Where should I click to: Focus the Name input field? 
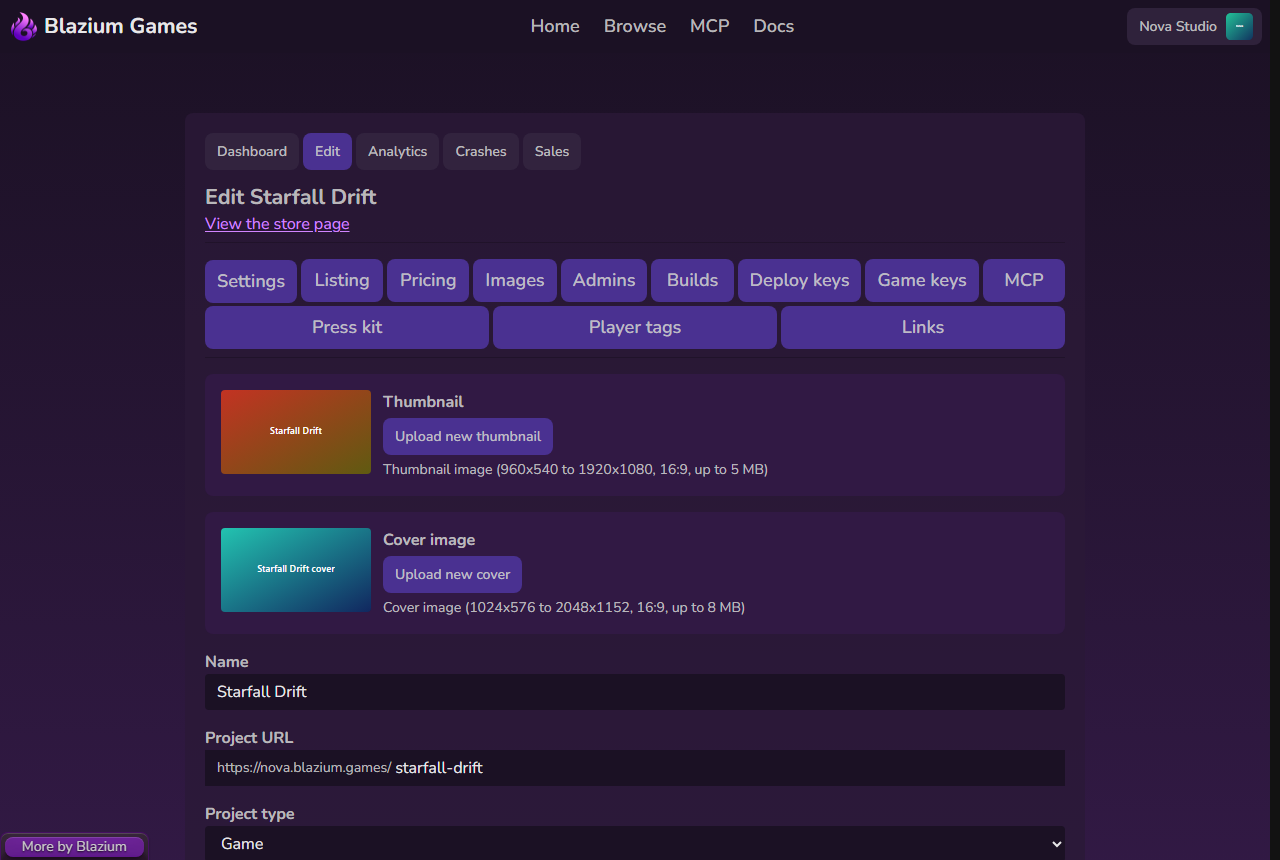coord(635,692)
